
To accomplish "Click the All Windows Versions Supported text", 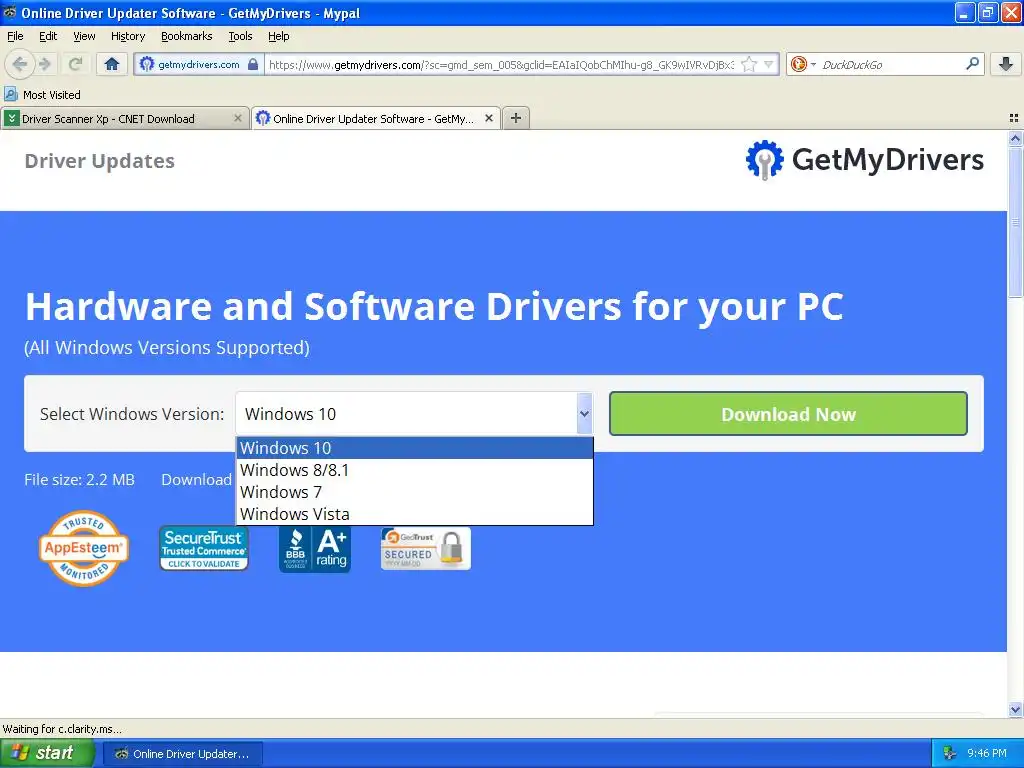I will 167,347.
